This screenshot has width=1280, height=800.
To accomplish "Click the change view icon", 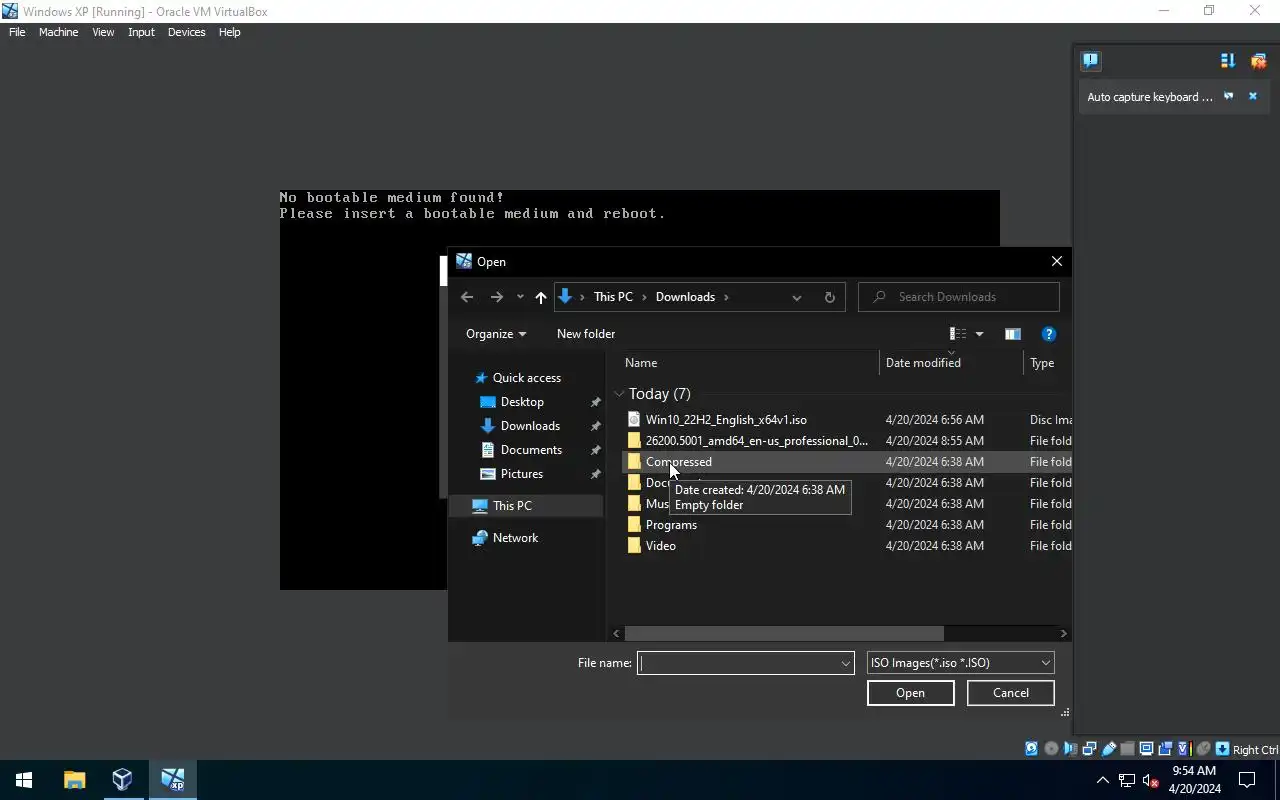I will pos(958,334).
